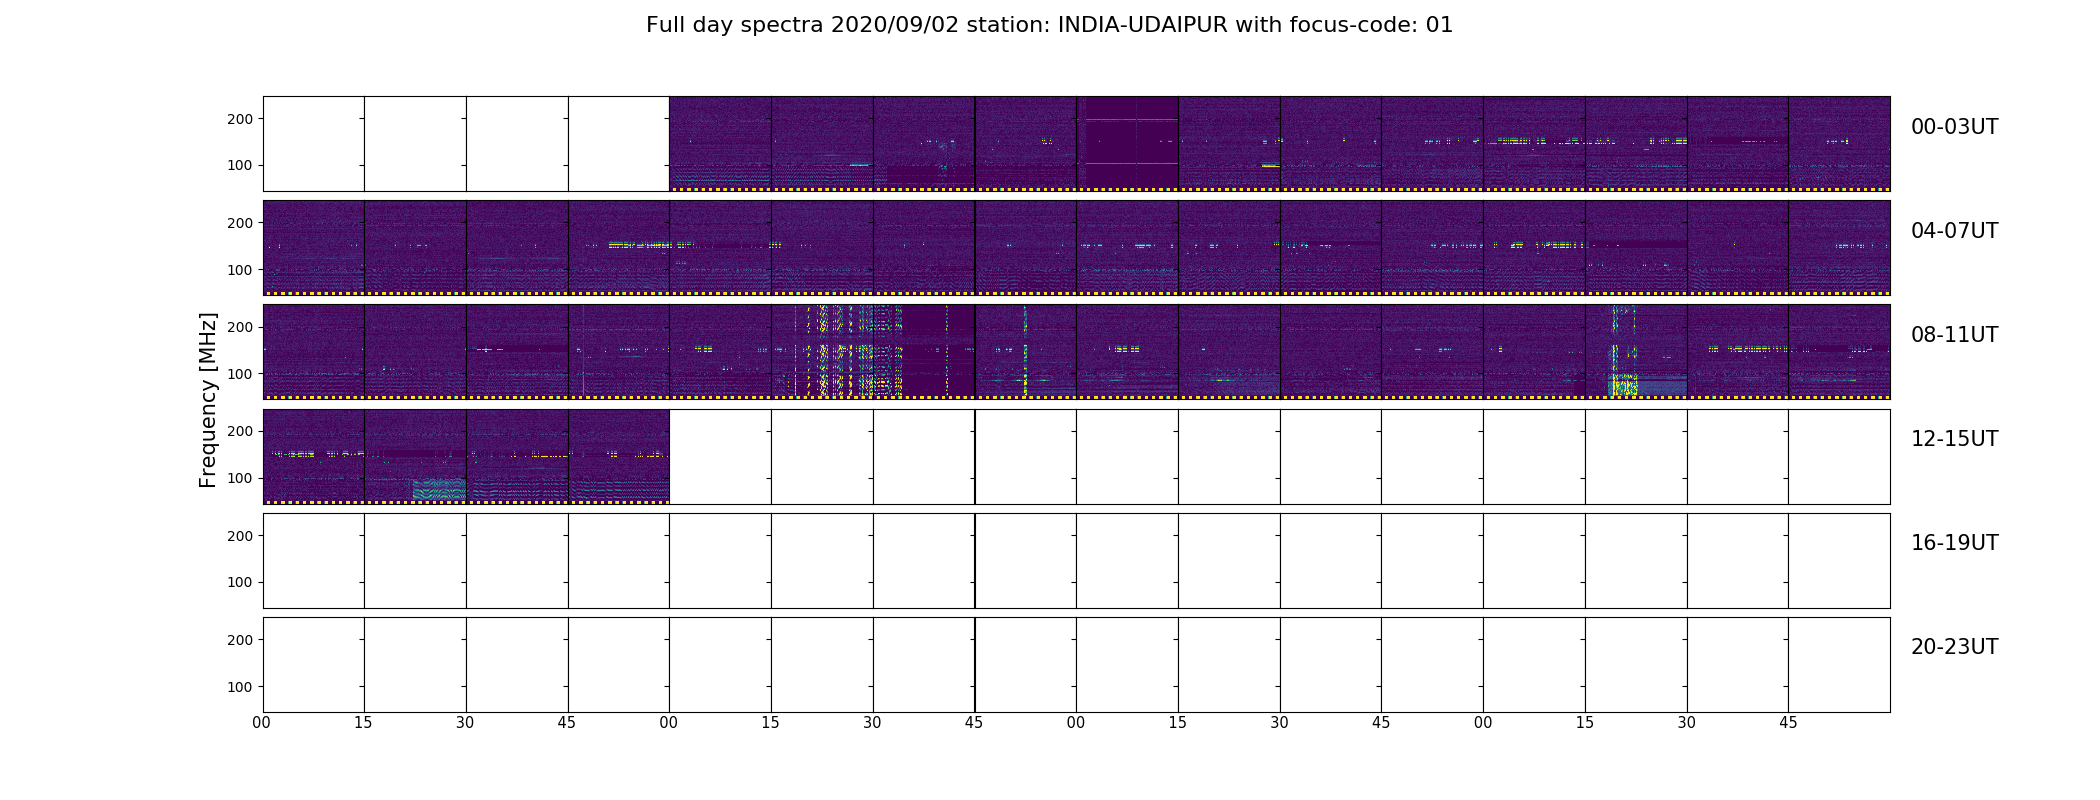Select the 12:45-13:00 spectrogram panel
The width and height of the screenshot is (2100, 800).
click(x=618, y=455)
